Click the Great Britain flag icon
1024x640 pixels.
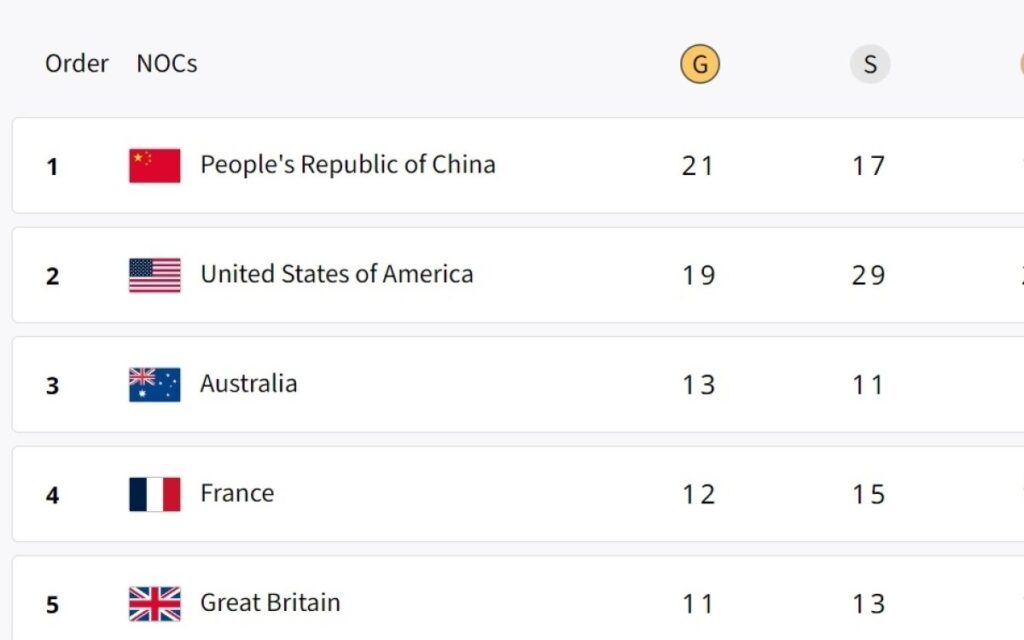(x=155, y=604)
